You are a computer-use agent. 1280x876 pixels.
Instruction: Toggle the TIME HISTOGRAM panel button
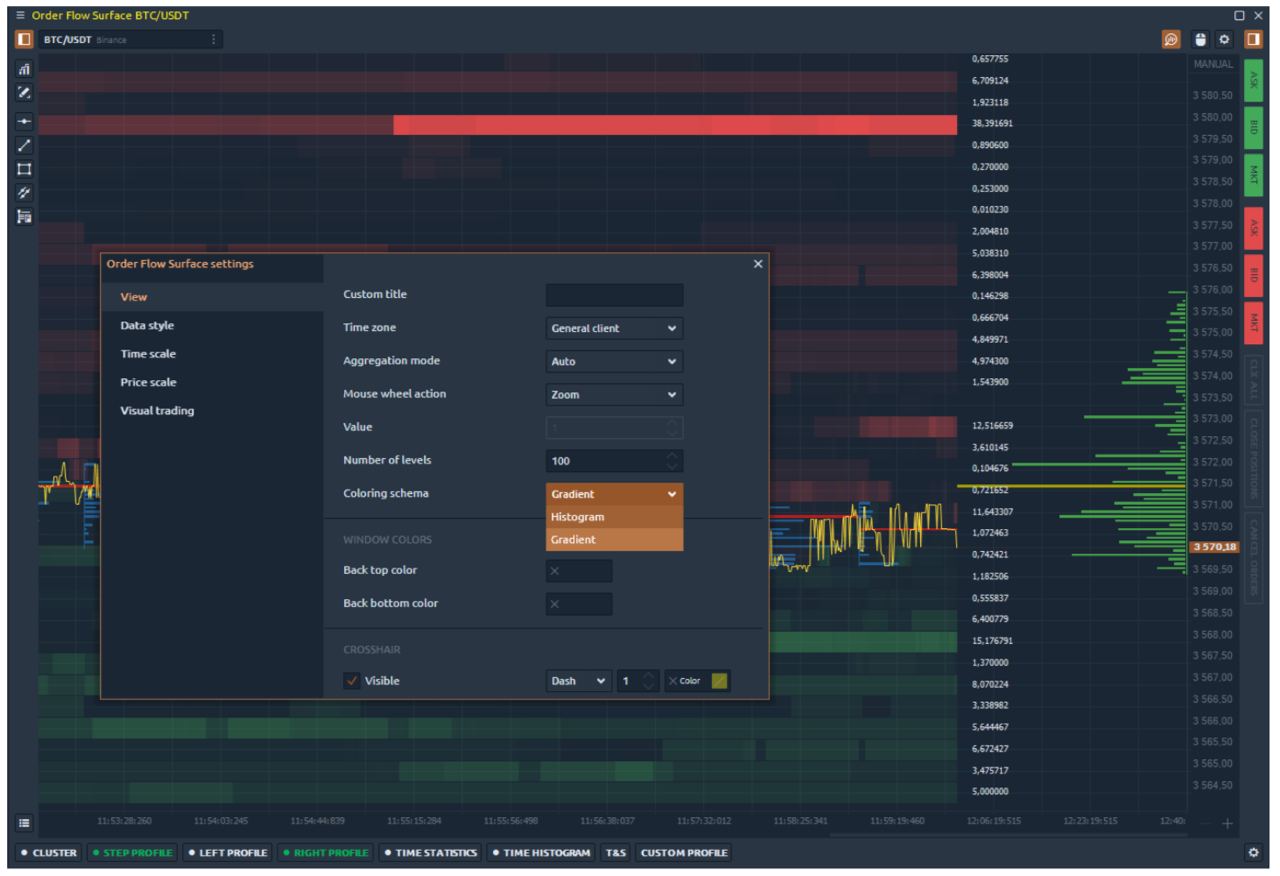tap(543, 853)
